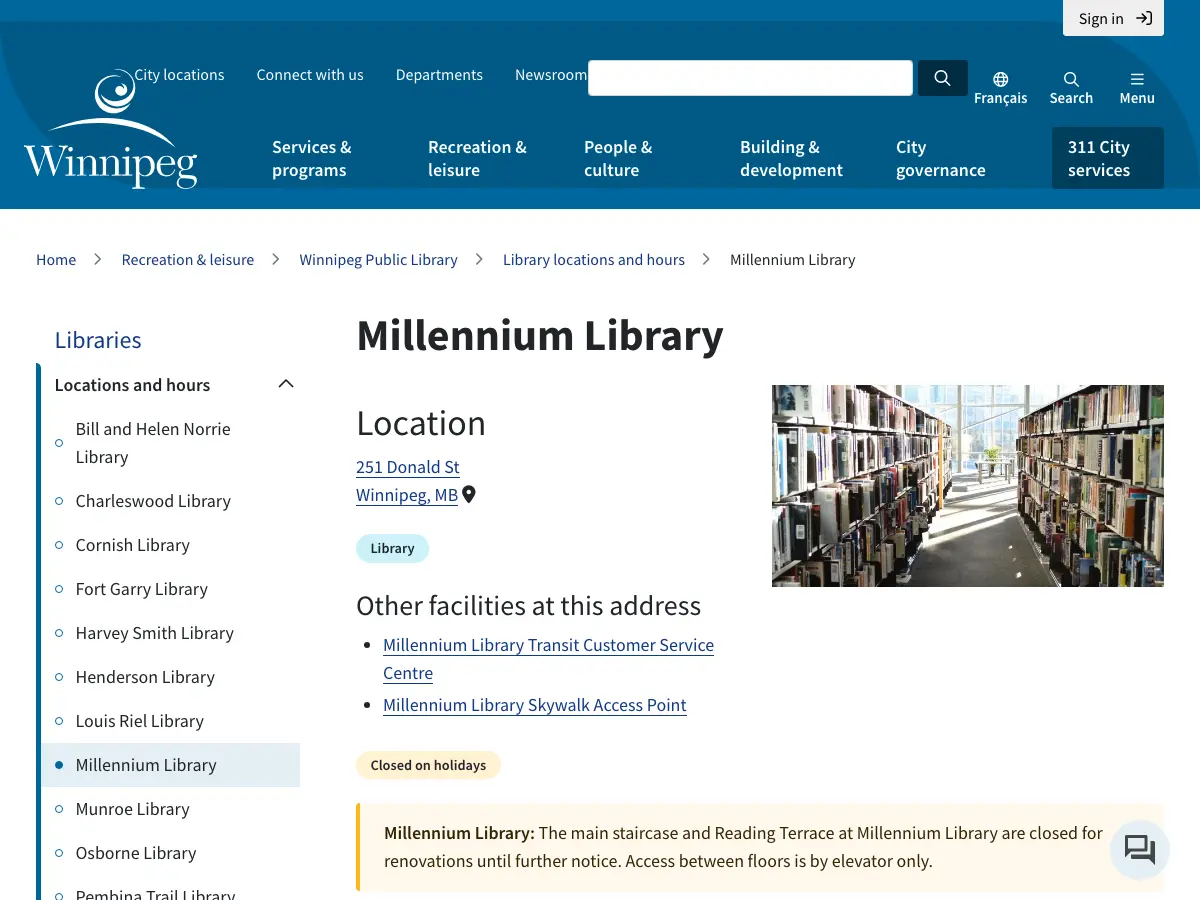Click 311 City services button
Viewport: 1200px width, 900px height.
pyautogui.click(x=1108, y=158)
